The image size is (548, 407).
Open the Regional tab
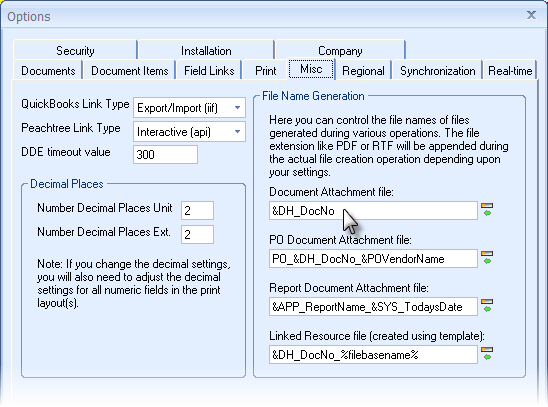click(363, 71)
